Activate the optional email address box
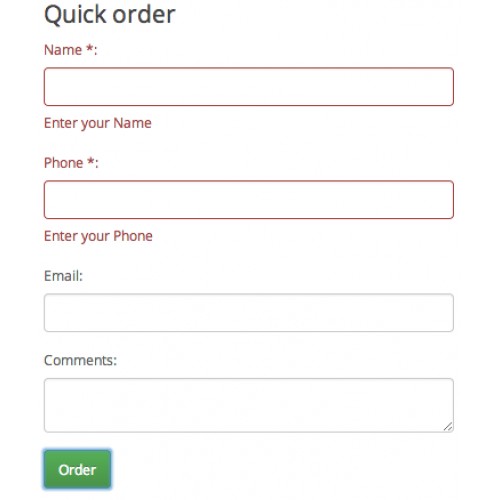This screenshot has width=500, height=500. tap(249, 313)
